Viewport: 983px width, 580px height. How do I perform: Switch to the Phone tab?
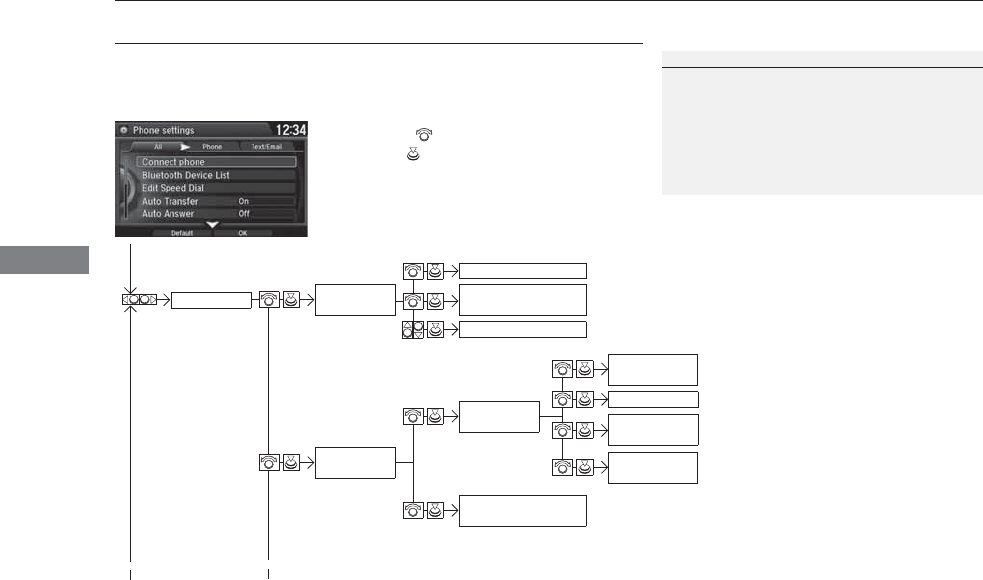tap(212, 147)
